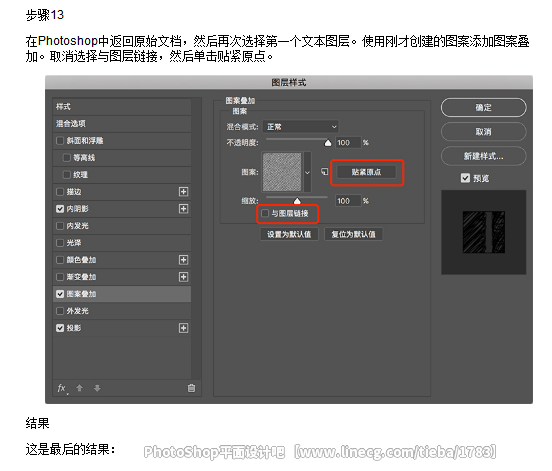Click the 贴紧原点 button
This screenshot has height=471, width=552.
click(x=366, y=172)
